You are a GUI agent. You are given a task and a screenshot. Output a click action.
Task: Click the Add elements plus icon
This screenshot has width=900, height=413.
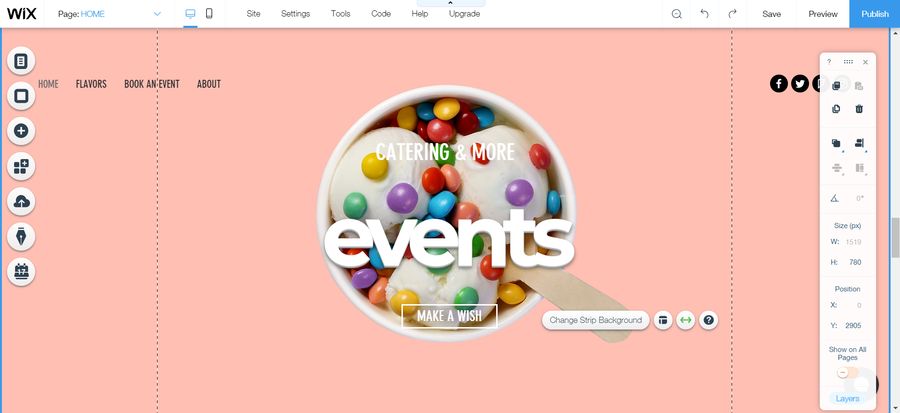21,131
